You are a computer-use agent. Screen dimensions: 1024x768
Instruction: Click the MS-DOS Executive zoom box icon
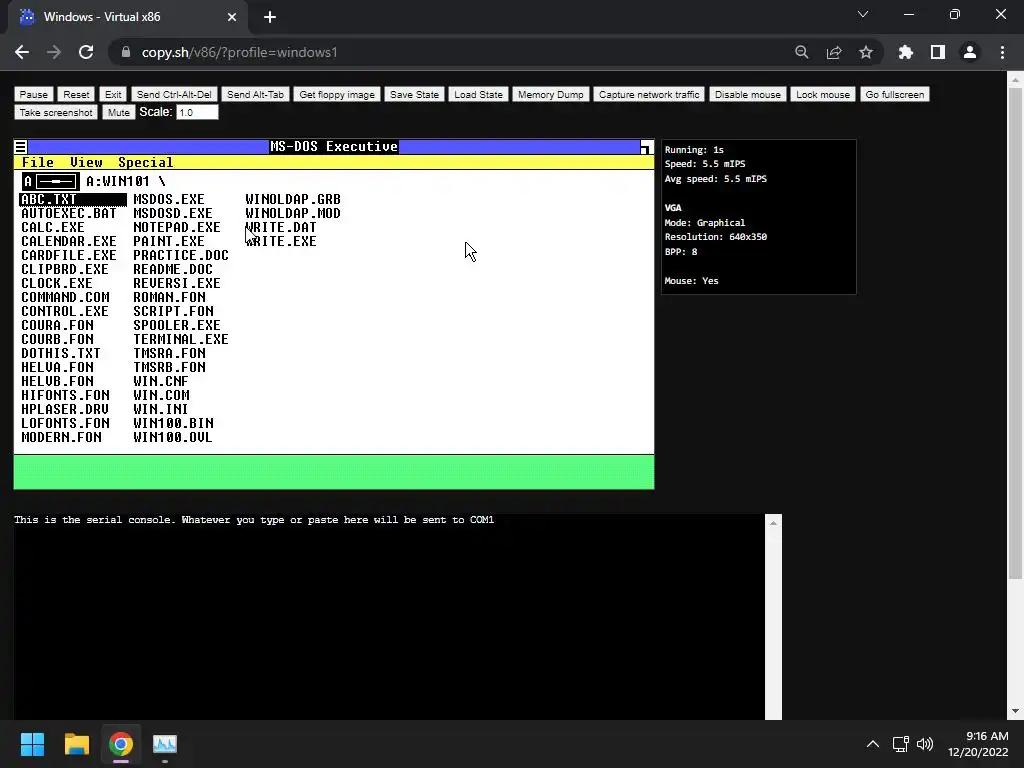647,147
